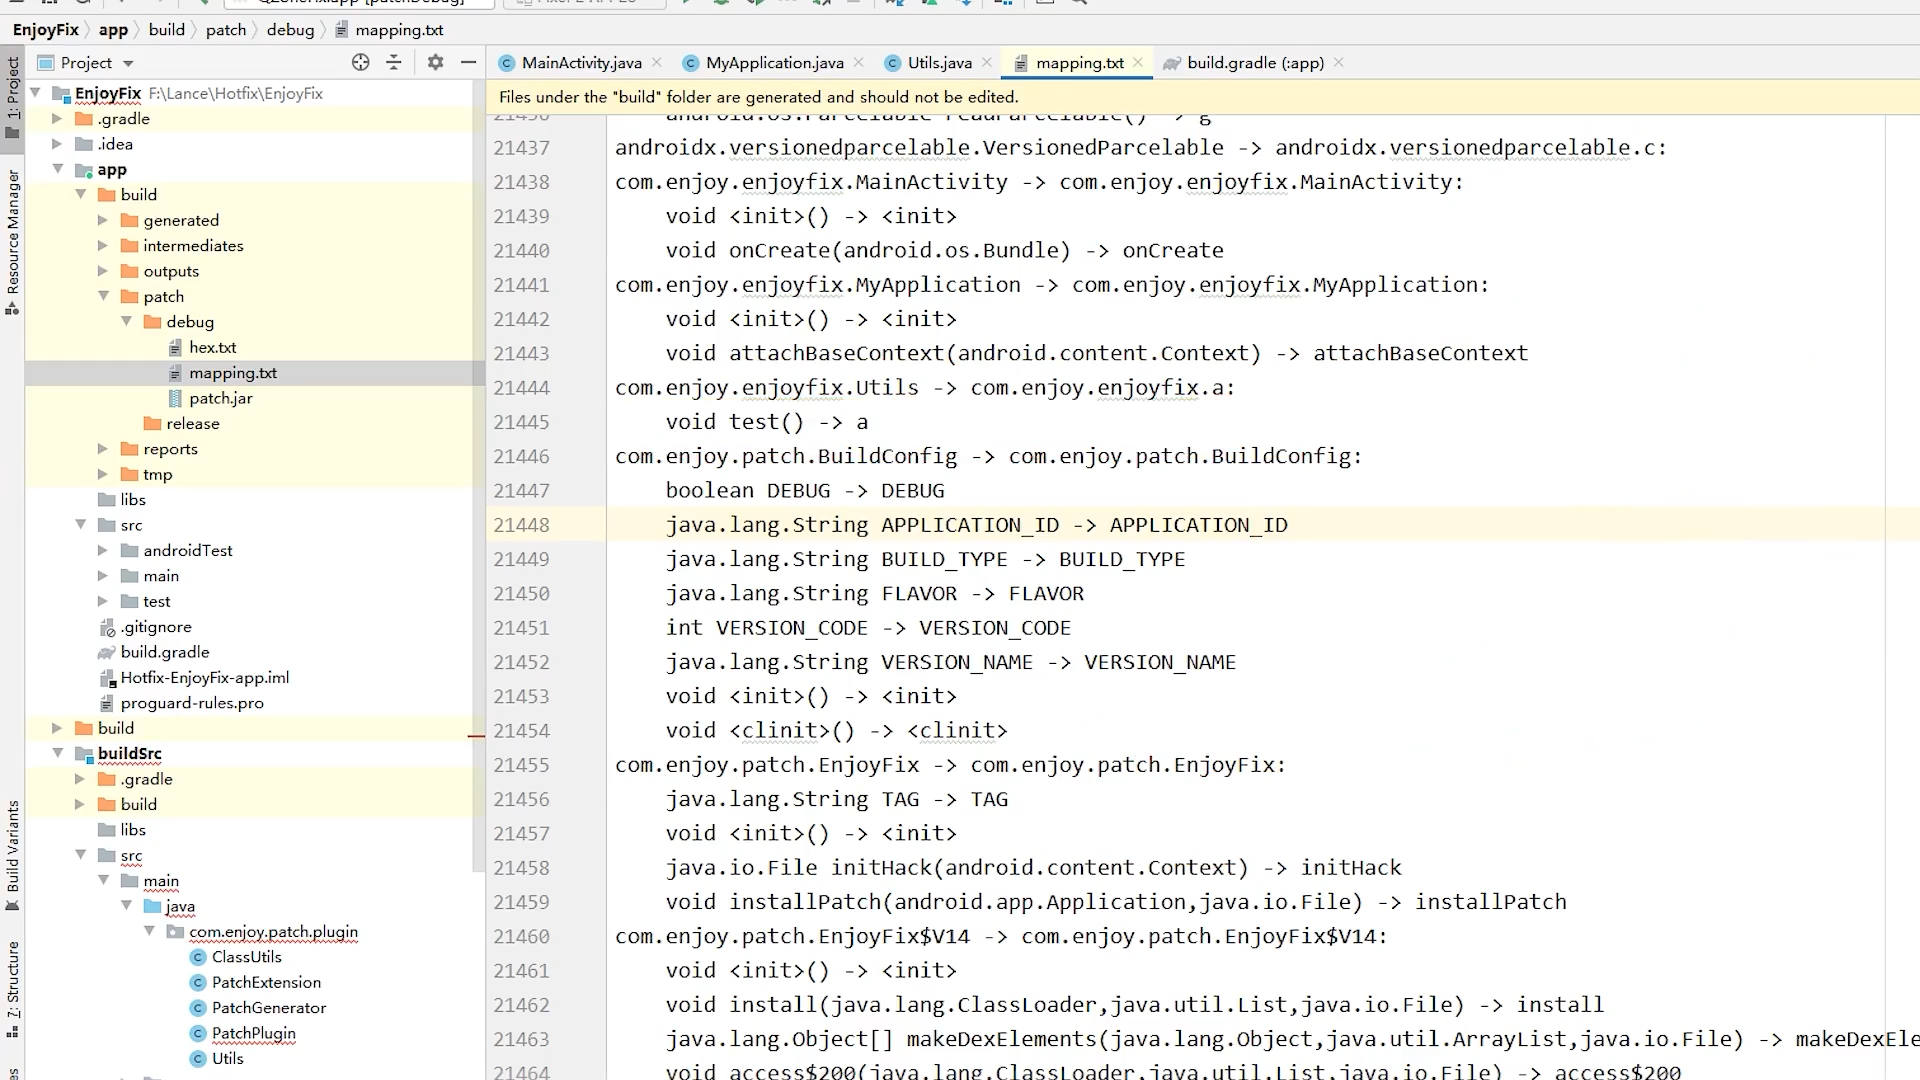Click line number 21454 in the gutter
Viewport: 1920px width, 1080px height.
[521, 731]
